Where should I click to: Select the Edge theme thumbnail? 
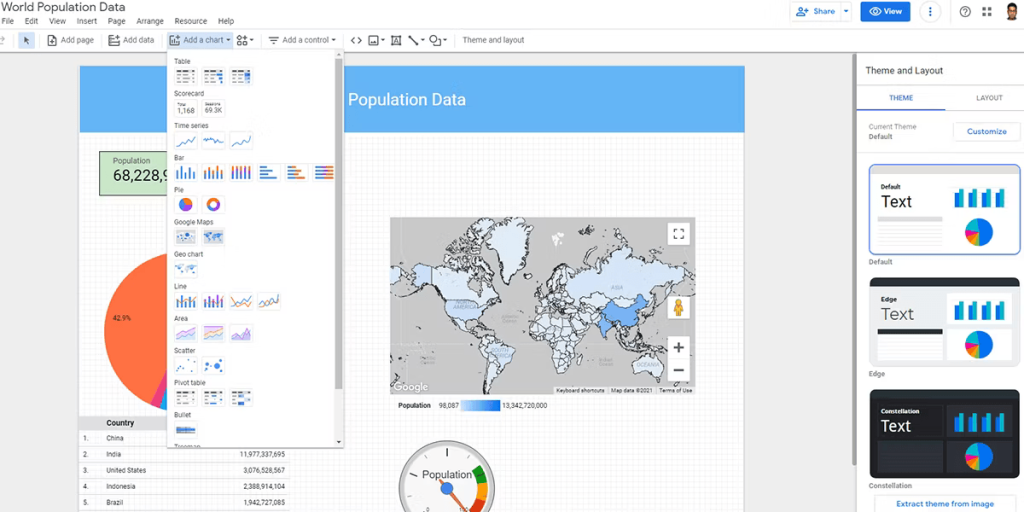coord(944,321)
